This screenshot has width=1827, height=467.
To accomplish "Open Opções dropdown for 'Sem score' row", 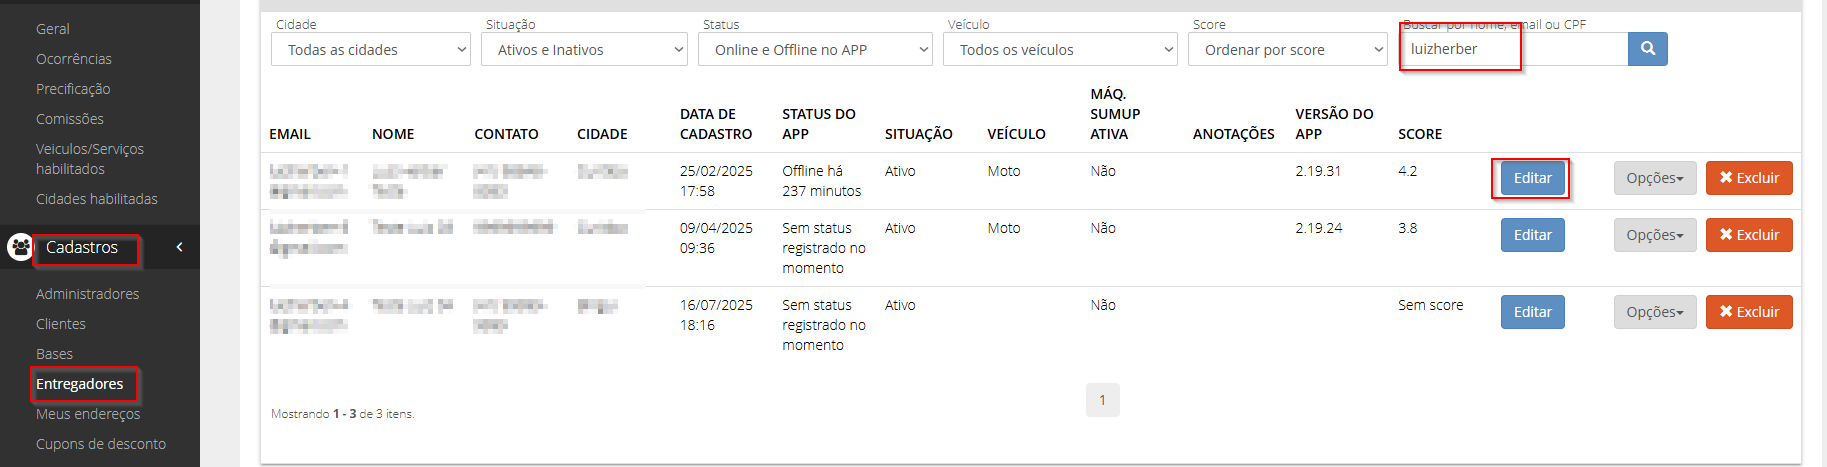I will 1655,312.
